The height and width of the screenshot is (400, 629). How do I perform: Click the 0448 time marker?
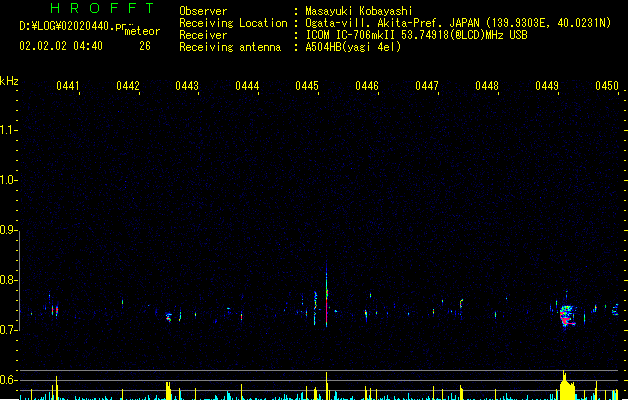point(487,86)
